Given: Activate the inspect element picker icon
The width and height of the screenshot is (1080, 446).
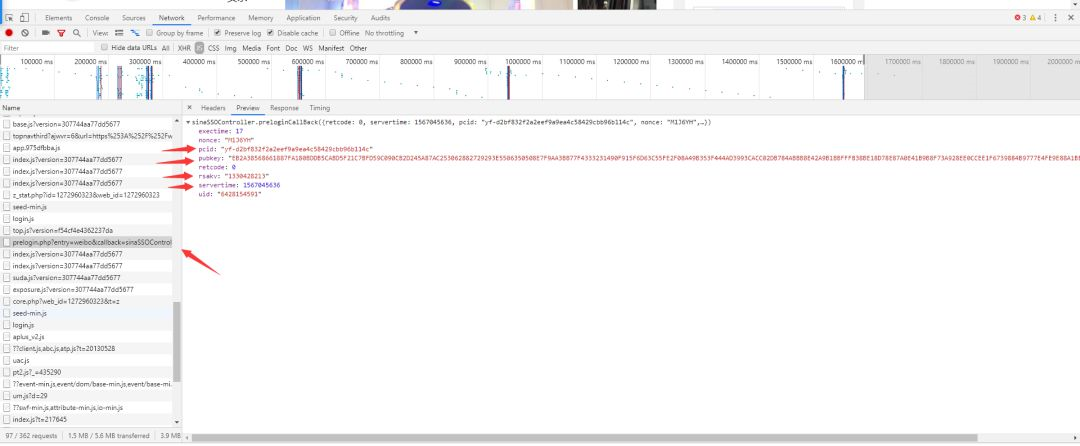Looking at the screenshot, I should (x=10, y=18).
